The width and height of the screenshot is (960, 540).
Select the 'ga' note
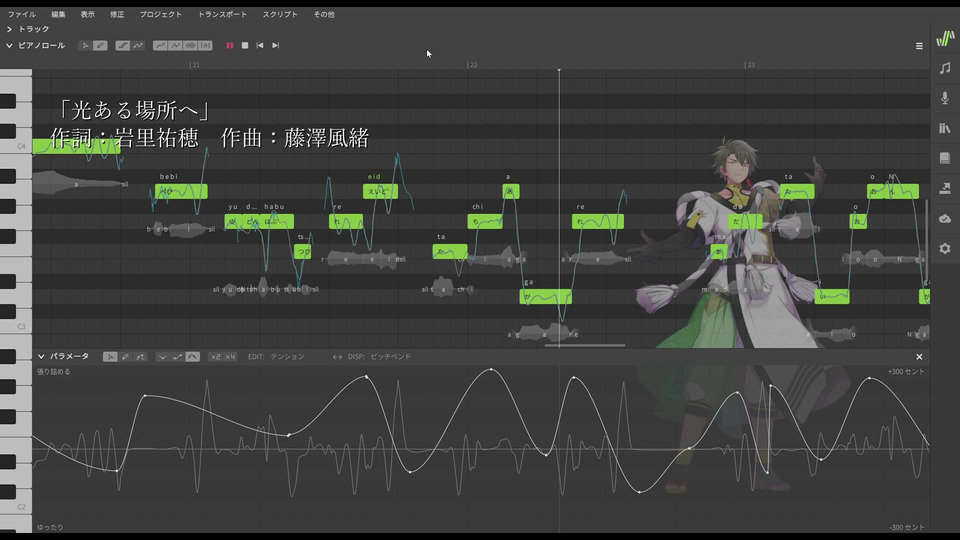546,296
